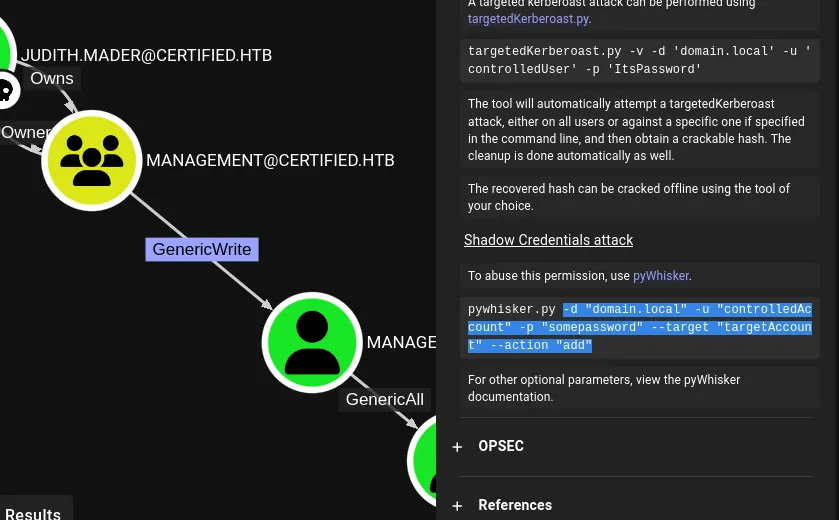Click the targetedKerberoast.py command code block
Screen dimensions: 839x520
click(640, 60)
